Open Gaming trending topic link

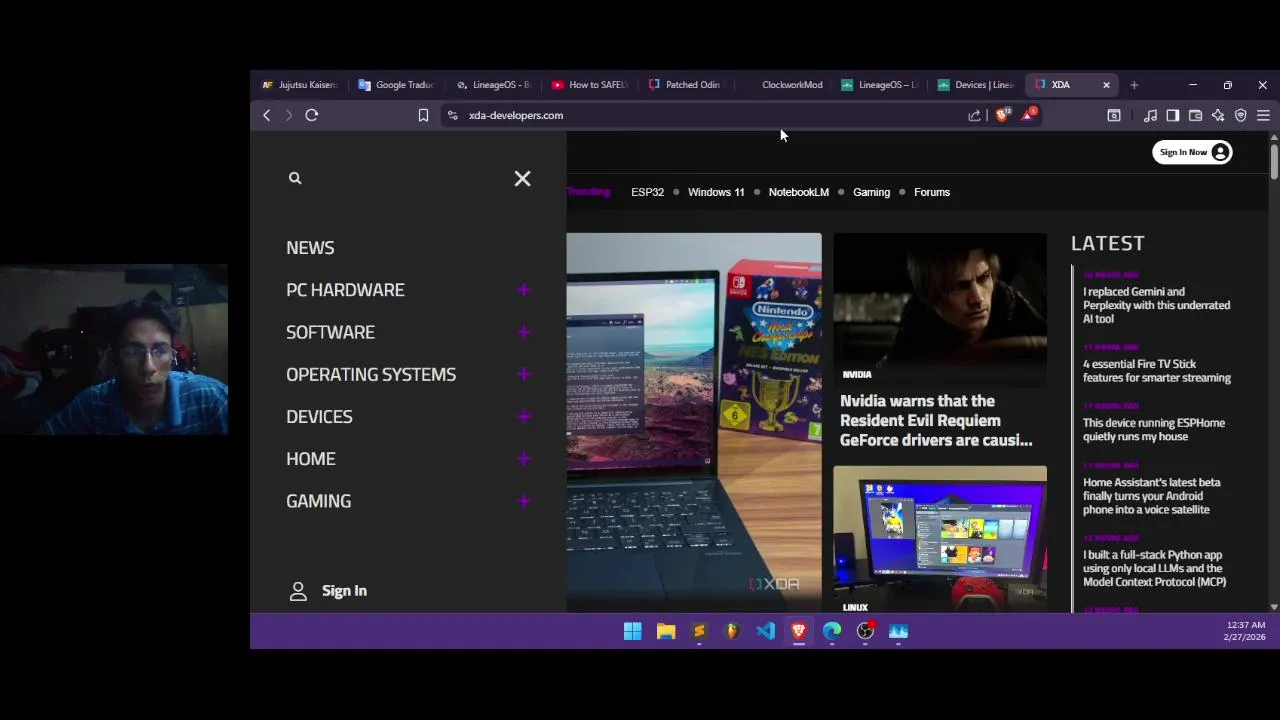coord(871,192)
